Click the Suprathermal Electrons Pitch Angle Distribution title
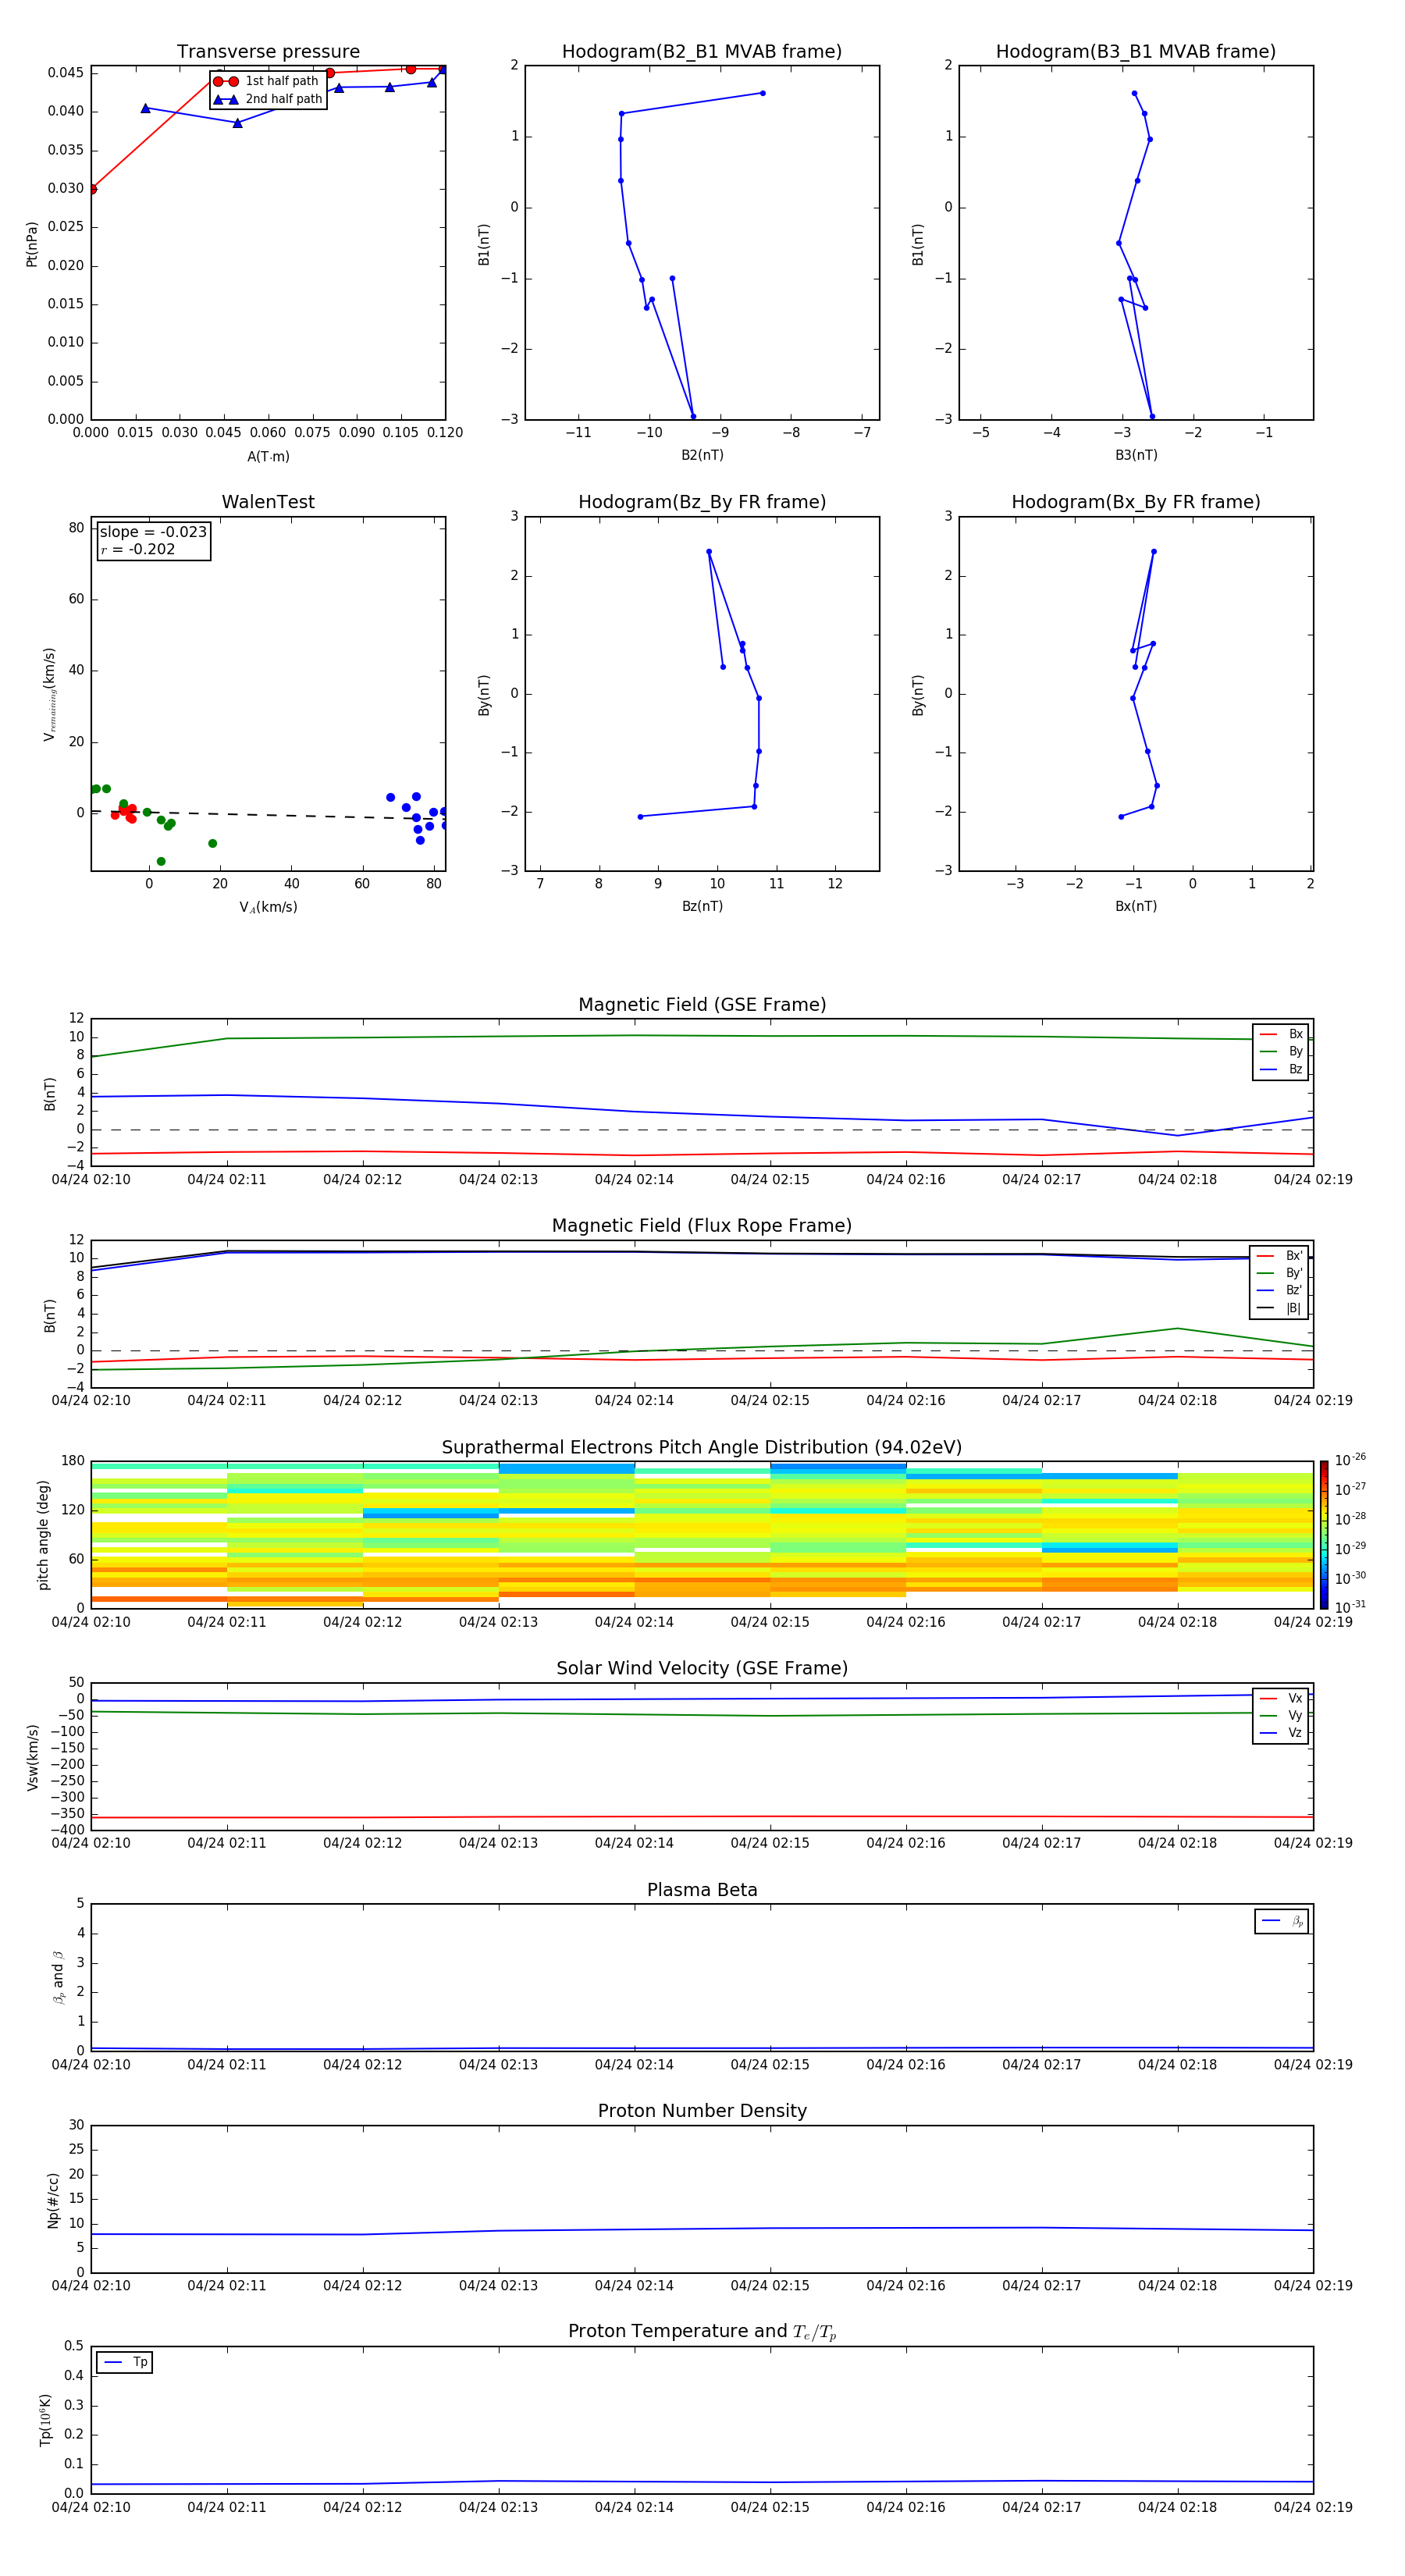Screen dimensions: 1405x2576 (702, 1448)
